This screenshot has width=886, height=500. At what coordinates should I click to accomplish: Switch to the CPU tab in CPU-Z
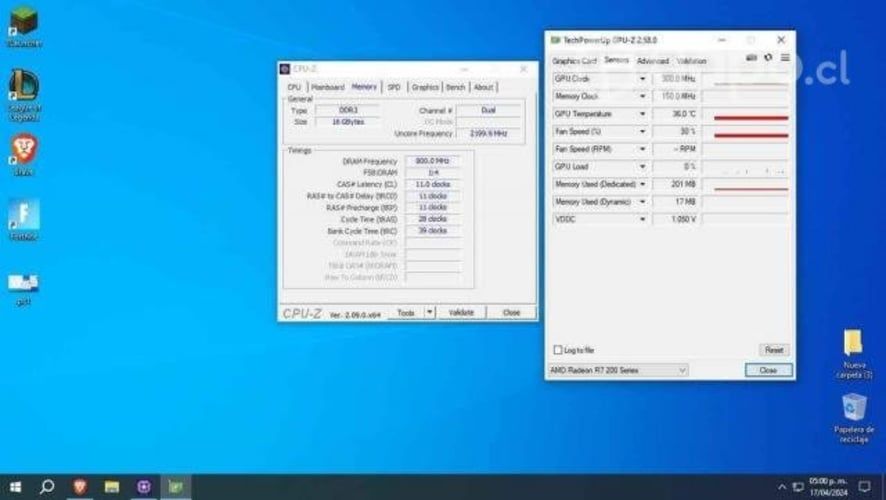pyautogui.click(x=294, y=87)
